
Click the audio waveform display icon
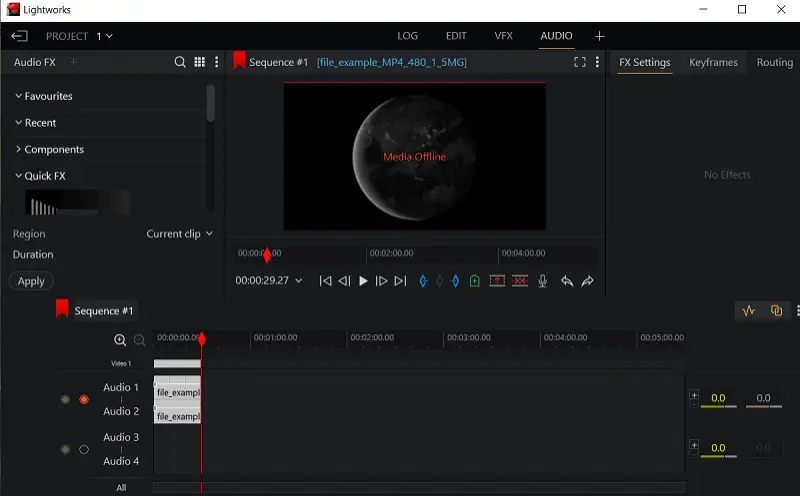pyautogui.click(x=749, y=311)
